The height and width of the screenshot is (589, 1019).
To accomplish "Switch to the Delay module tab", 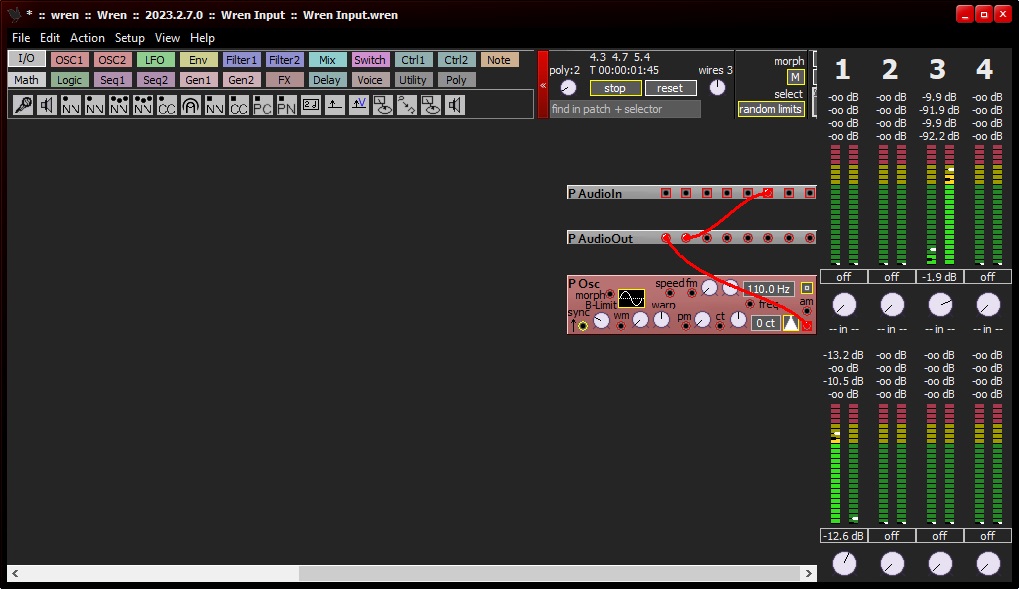I will pyautogui.click(x=326, y=80).
